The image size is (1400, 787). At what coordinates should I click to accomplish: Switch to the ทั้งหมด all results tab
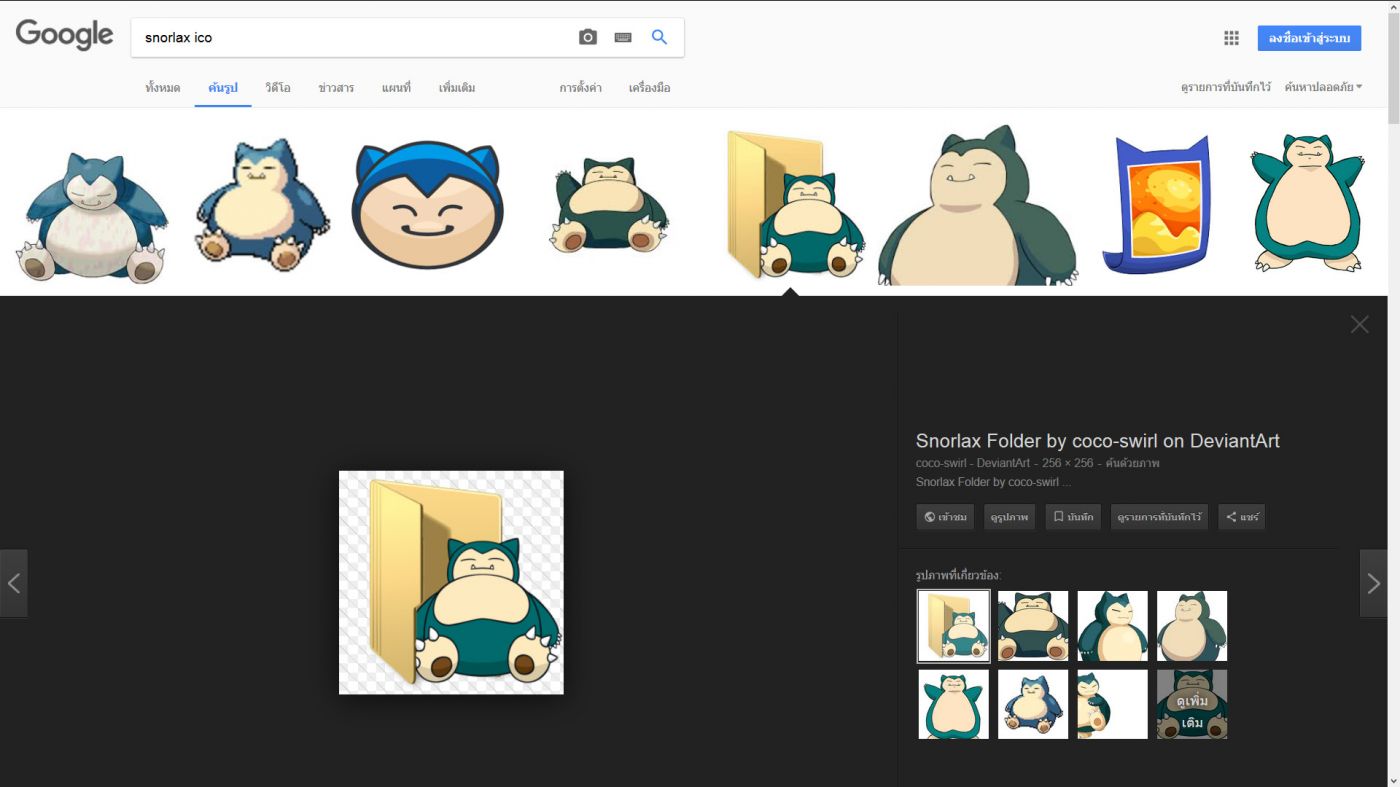pos(162,88)
